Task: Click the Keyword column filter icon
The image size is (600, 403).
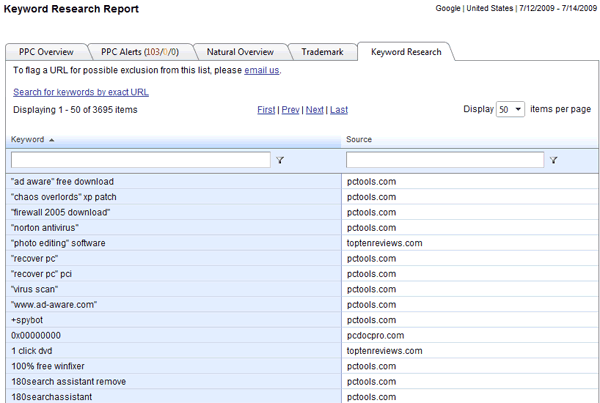Action: click(x=280, y=160)
